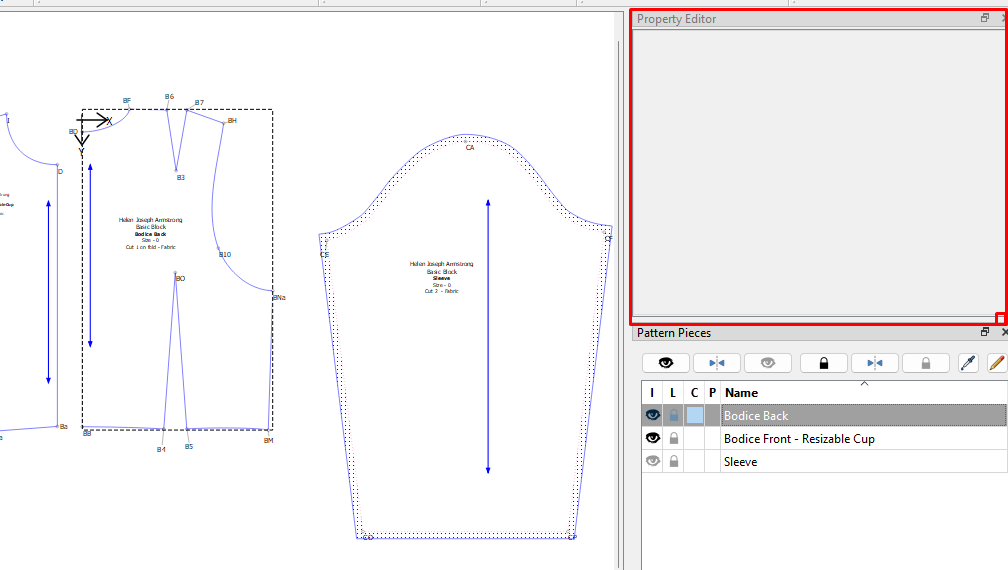This screenshot has height=570, width=1008.
Task: Click the unlock all pieces gray padlock button
Action: 926,363
